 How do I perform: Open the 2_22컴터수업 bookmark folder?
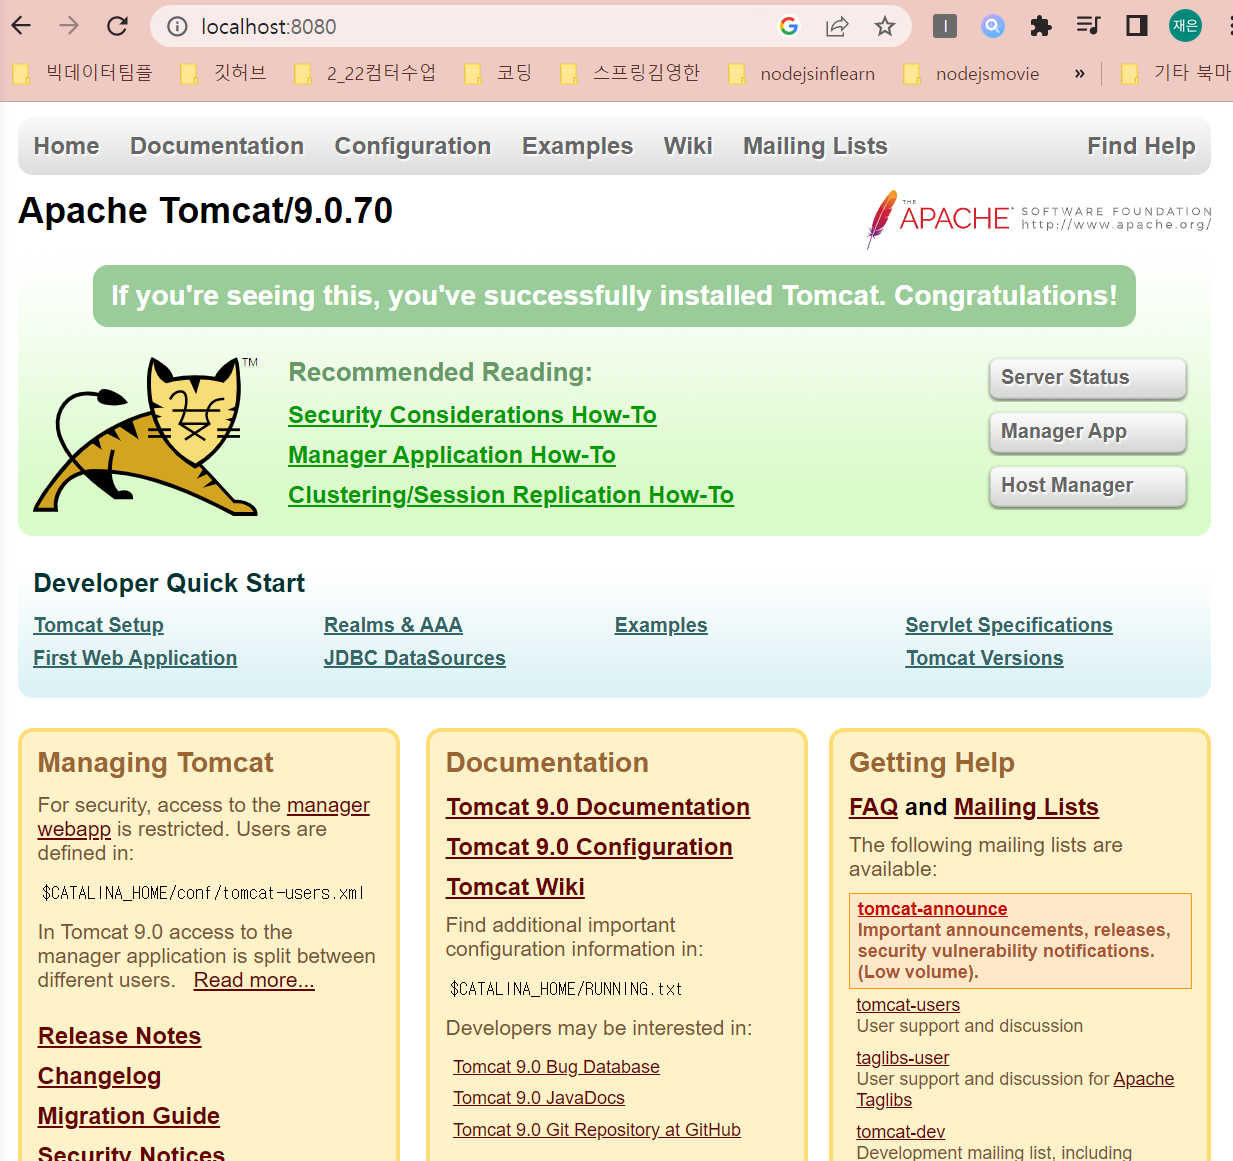click(366, 73)
